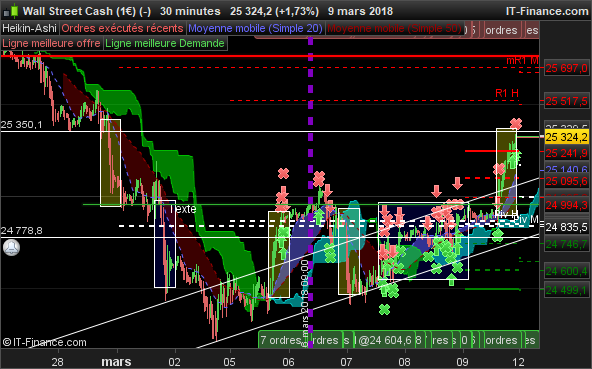Click the 25 697,0 price label
This screenshot has width=592, height=369.
coord(566,68)
